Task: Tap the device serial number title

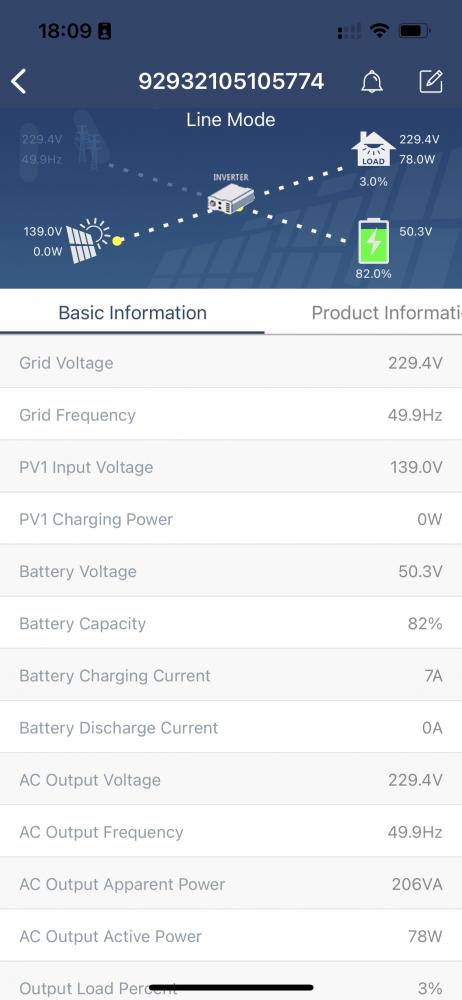Action: click(231, 82)
